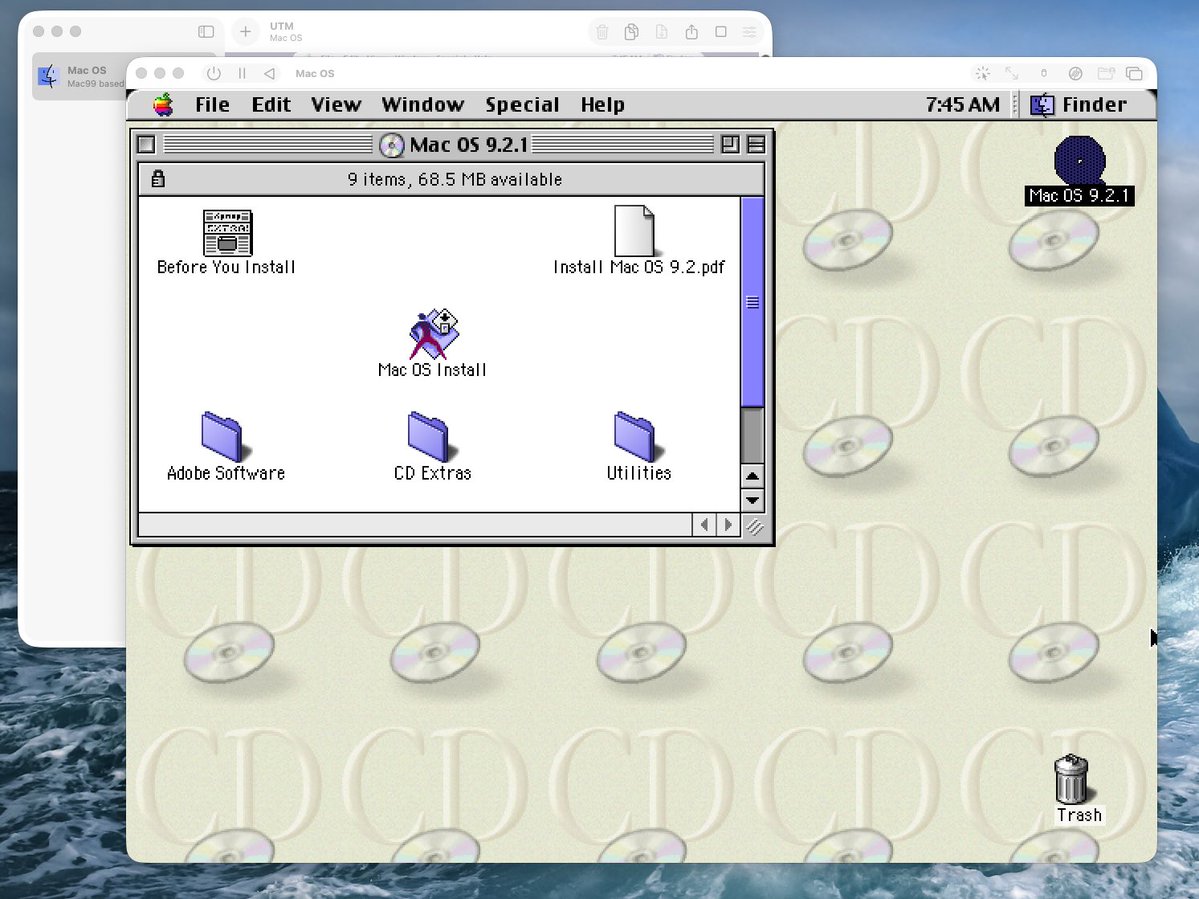Click the vertical scrollbar thumb in Finder window
This screenshot has width=1199, height=899.
[752, 302]
